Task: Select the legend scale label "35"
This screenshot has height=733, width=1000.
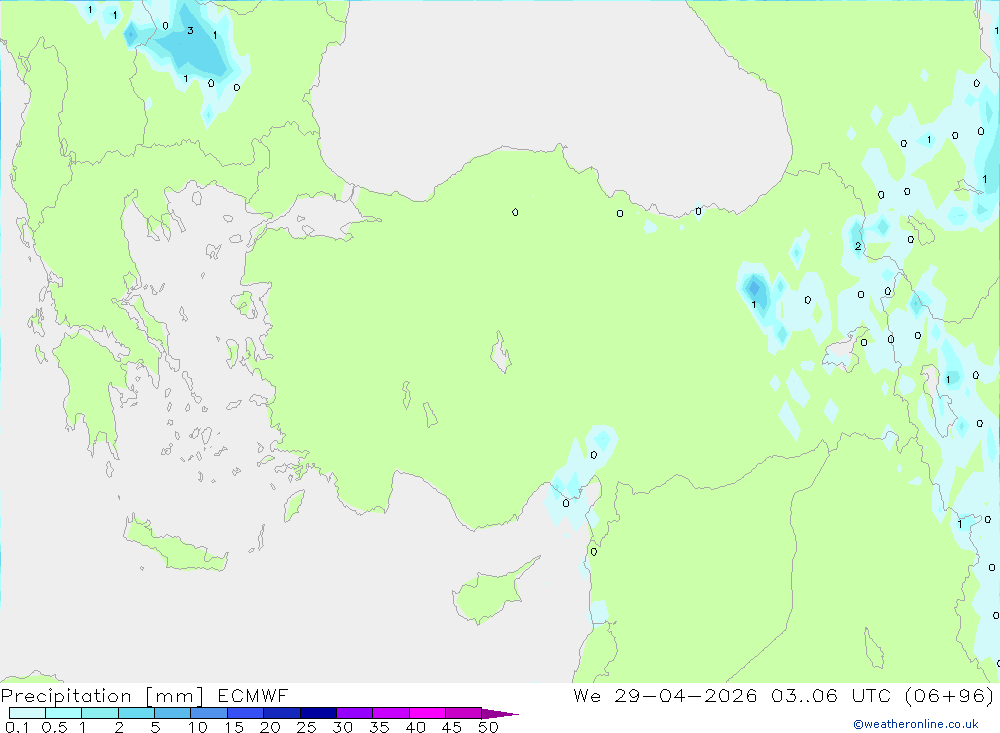Action: (x=379, y=727)
